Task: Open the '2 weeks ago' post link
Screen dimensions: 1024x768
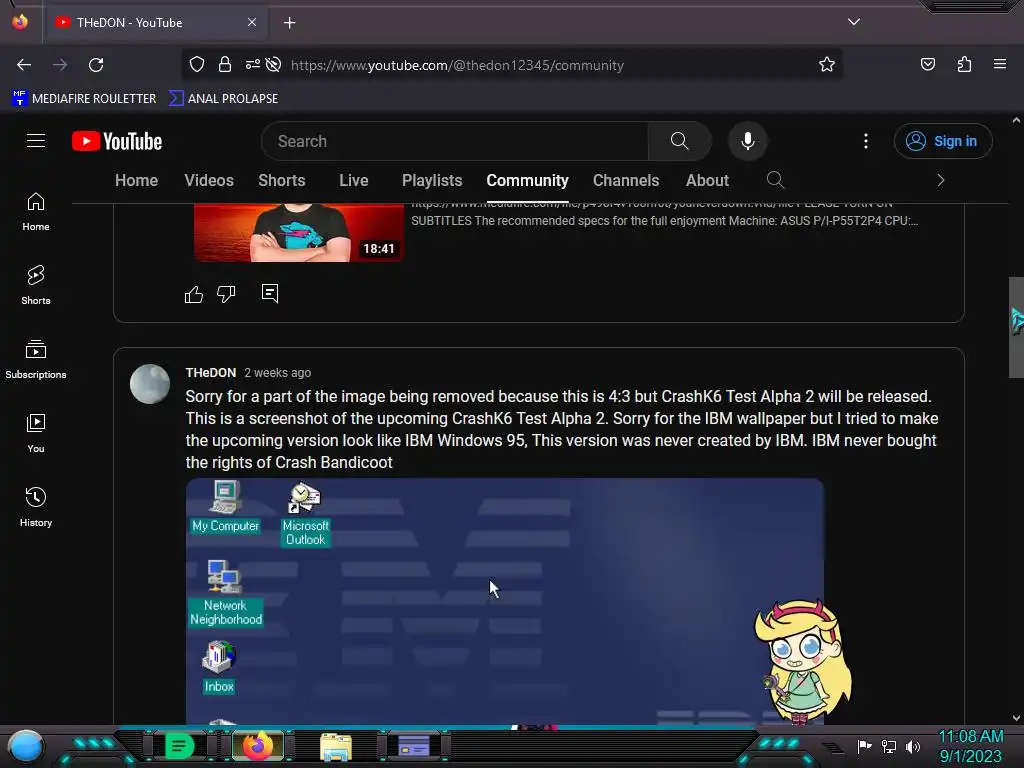Action: 278,373
